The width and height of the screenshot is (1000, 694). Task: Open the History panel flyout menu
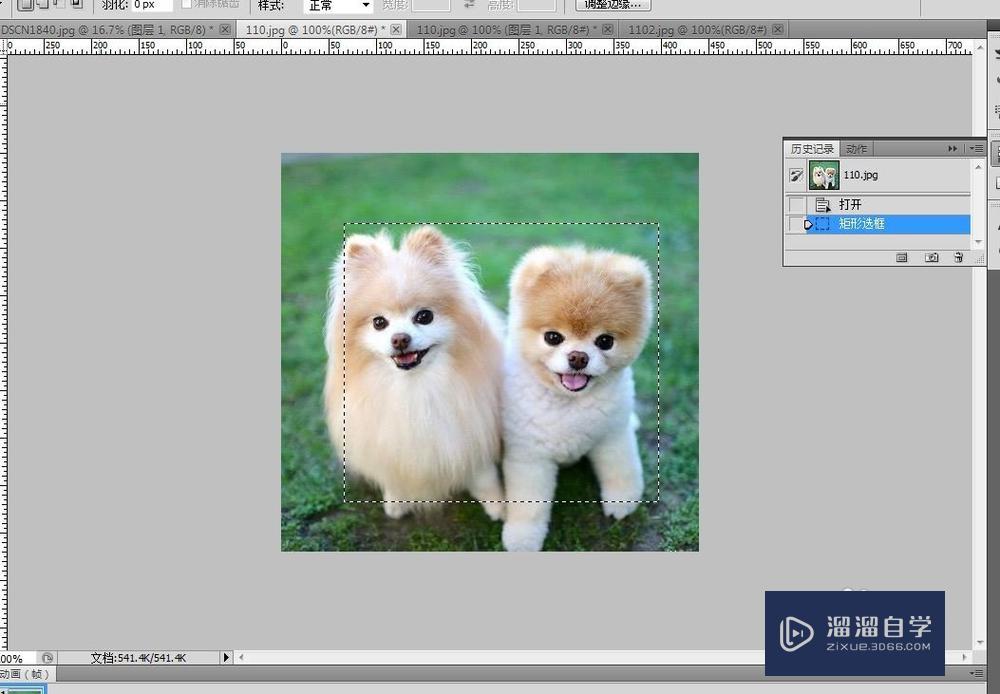pyautogui.click(x=976, y=148)
